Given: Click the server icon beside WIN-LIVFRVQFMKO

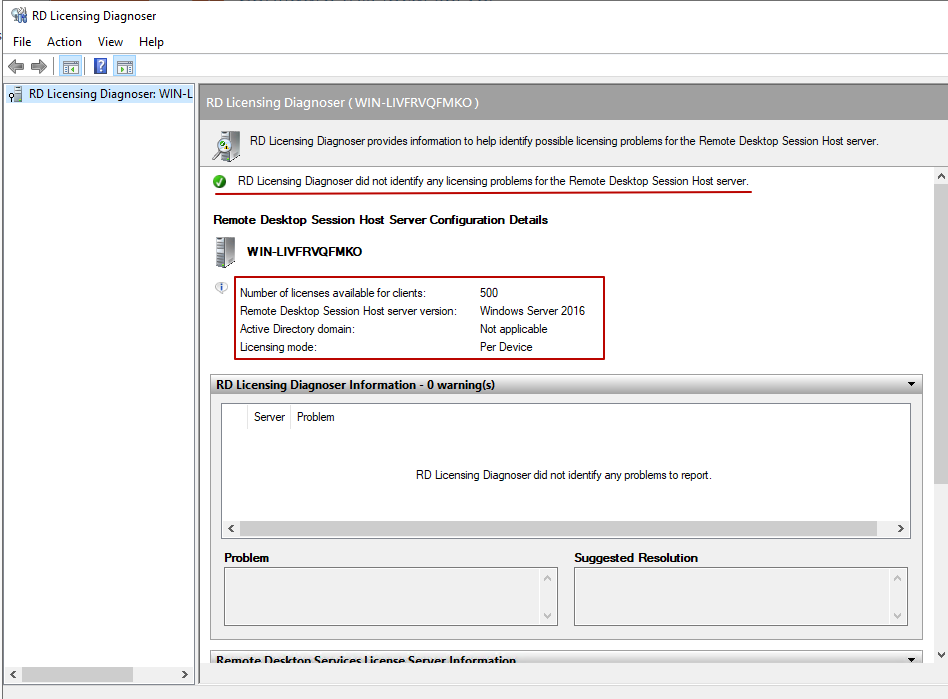Looking at the screenshot, I should coord(225,252).
